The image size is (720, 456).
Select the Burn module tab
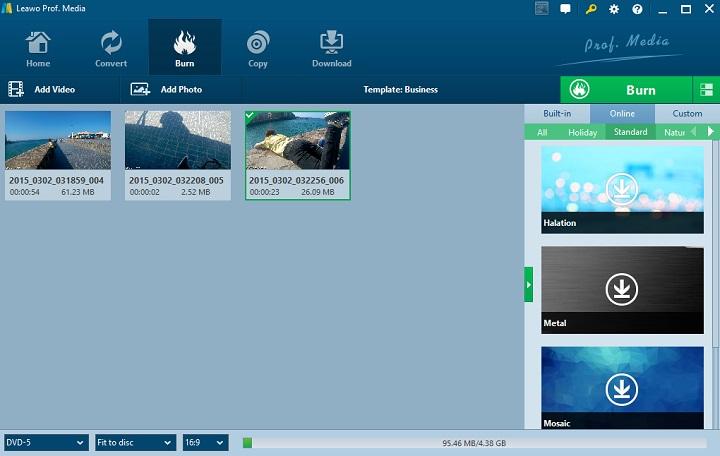[x=185, y=47]
